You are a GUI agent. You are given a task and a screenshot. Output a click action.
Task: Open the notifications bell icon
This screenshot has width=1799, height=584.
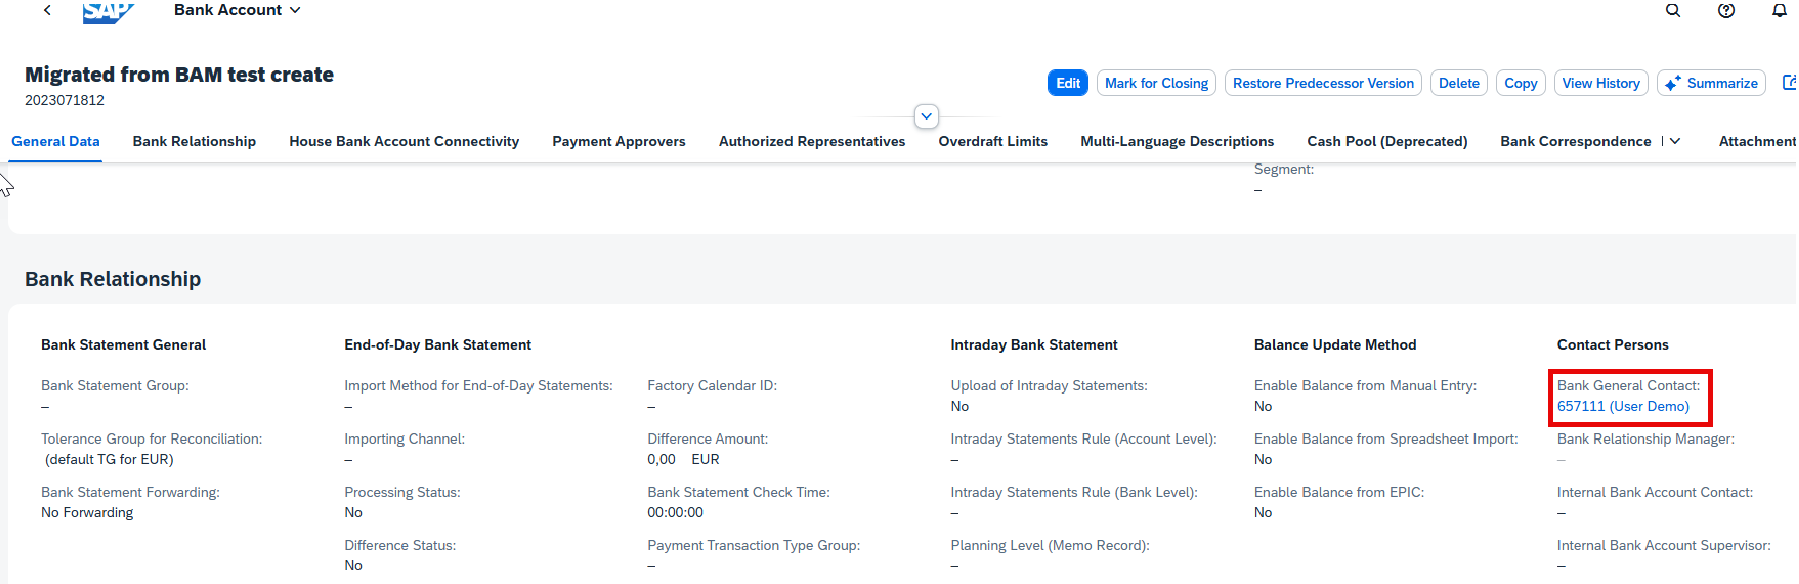pos(1779,10)
